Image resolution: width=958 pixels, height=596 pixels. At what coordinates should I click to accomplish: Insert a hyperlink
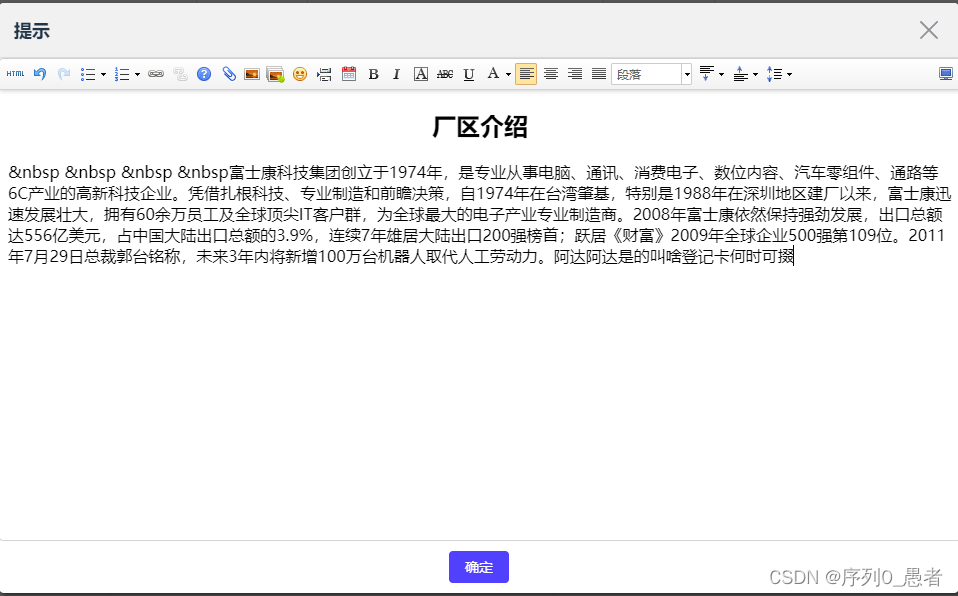pyautogui.click(x=155, y=73)
